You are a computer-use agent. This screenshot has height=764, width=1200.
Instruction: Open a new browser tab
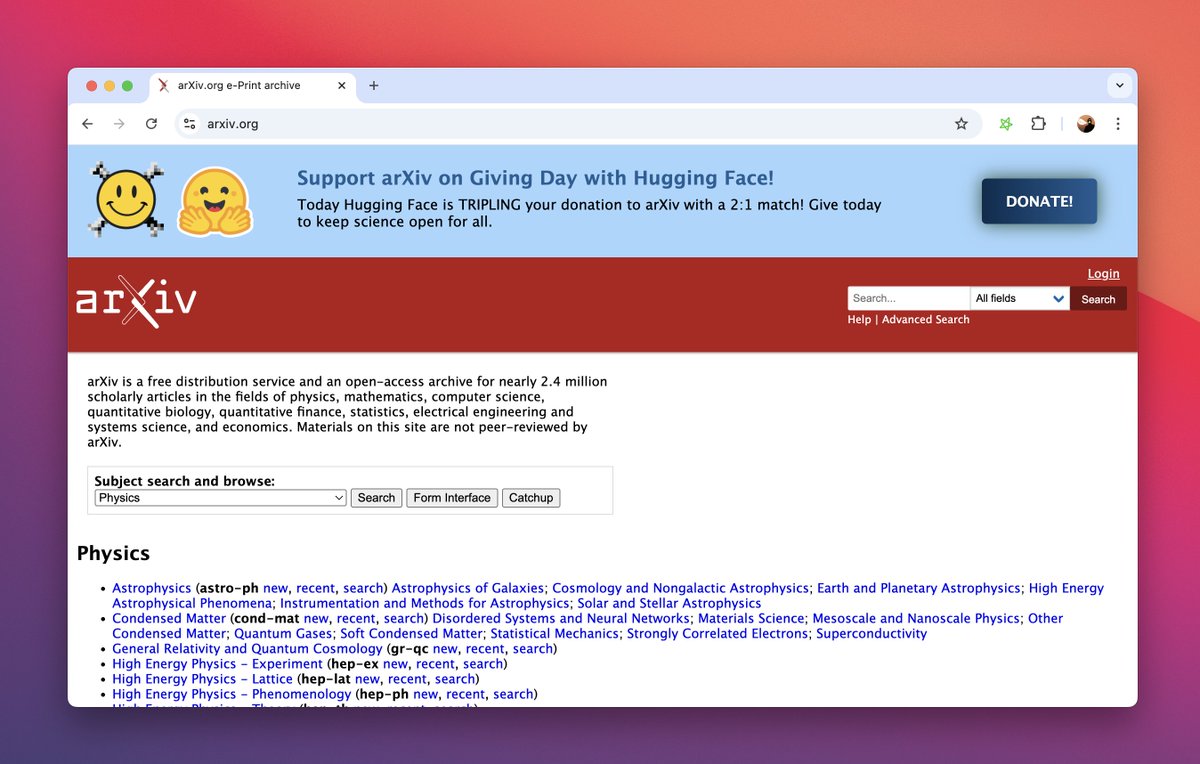click(373, 86)
